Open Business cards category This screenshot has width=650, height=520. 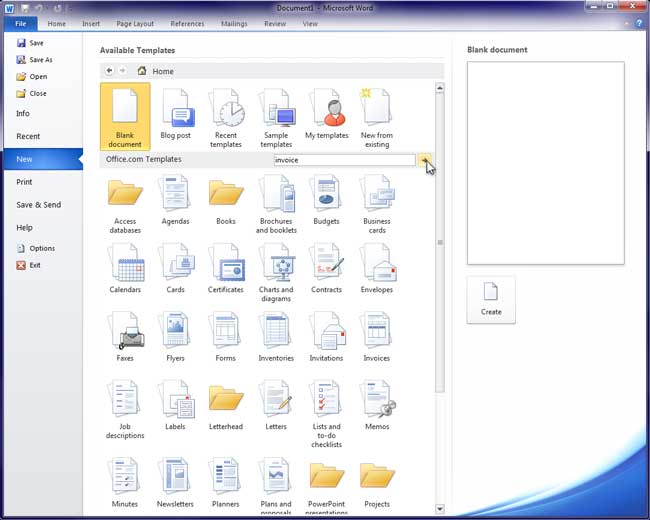click(x=377, y=204)
